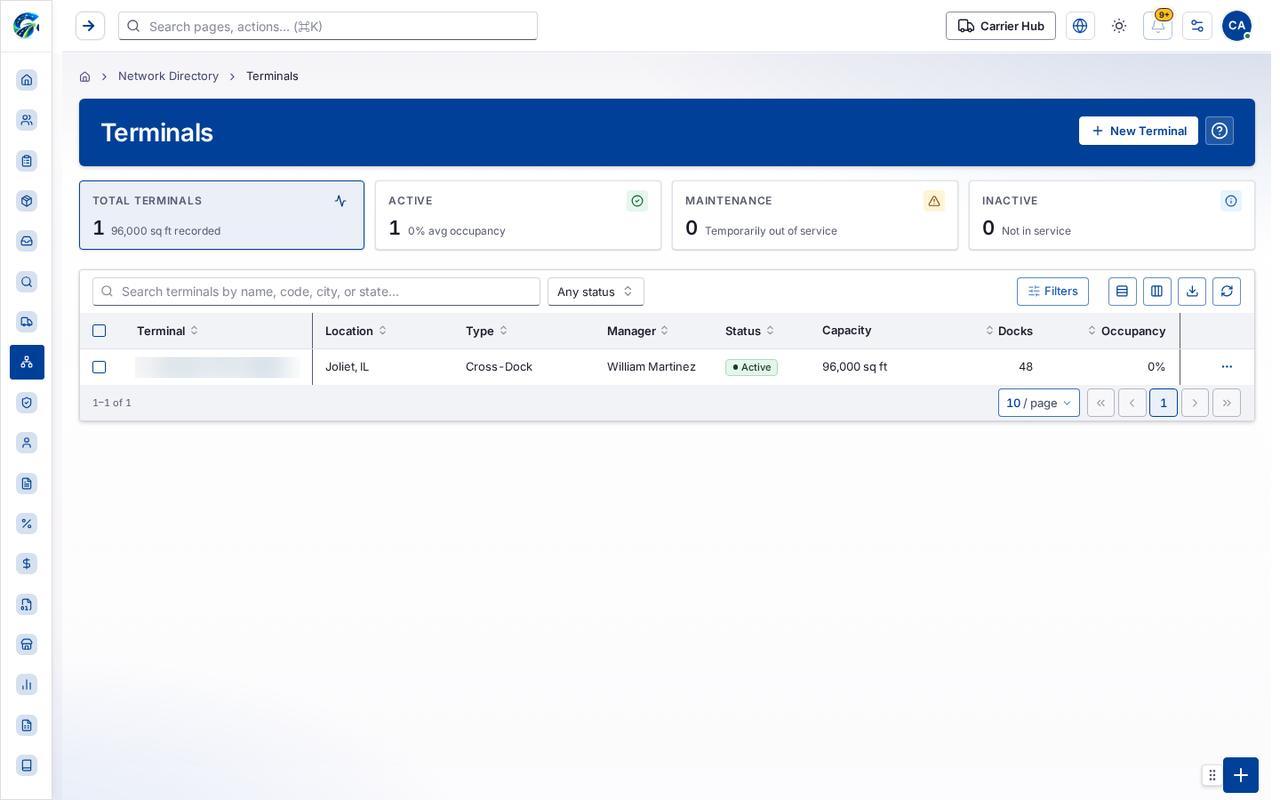
Task: Toggle the light theme sun icon
Action: (x=1119, y=26)
